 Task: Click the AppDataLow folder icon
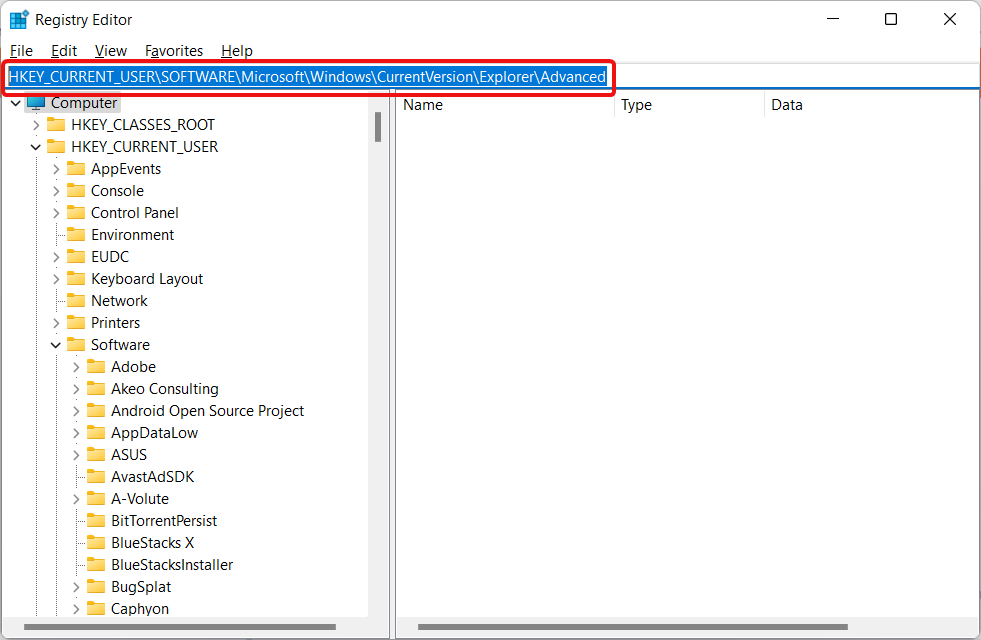(x=96, y=432)
